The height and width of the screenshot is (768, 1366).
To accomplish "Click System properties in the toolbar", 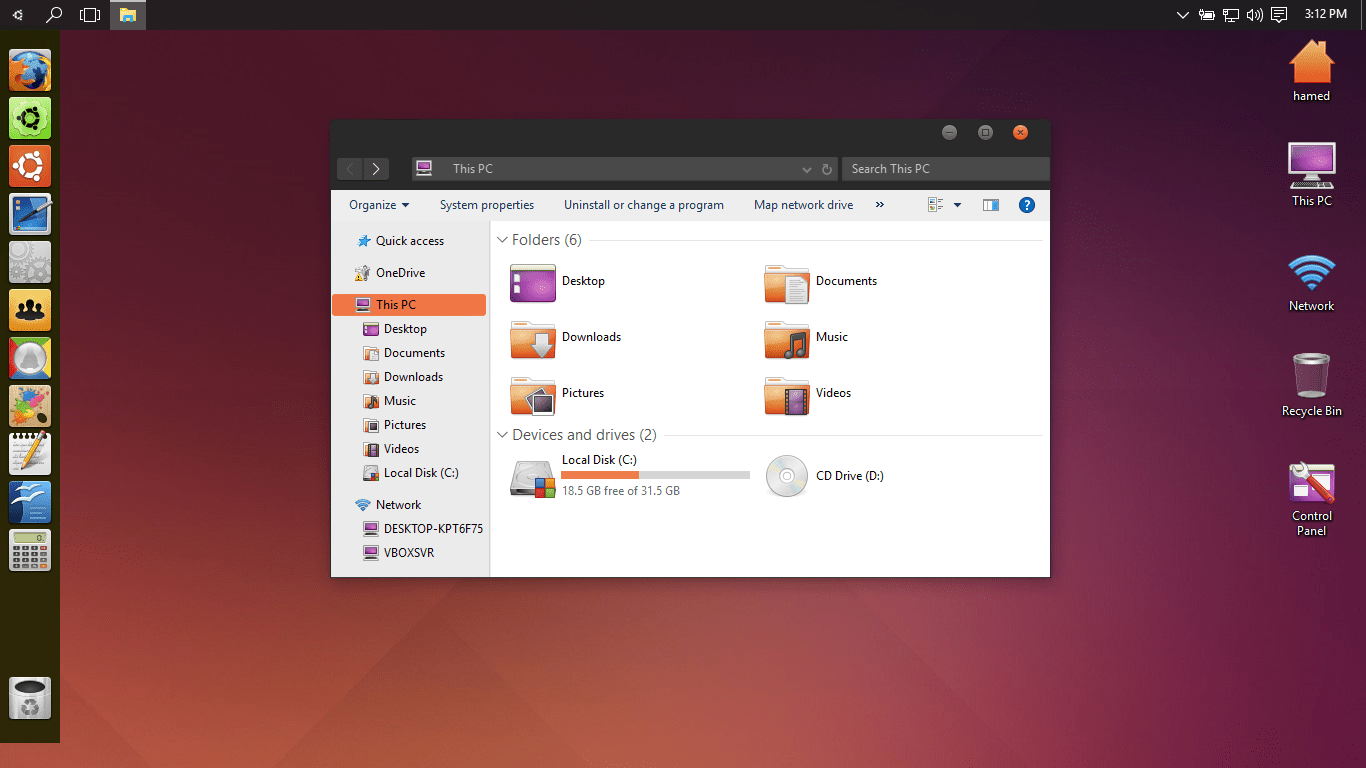I will pyautogui.click(x=487, y=204).
